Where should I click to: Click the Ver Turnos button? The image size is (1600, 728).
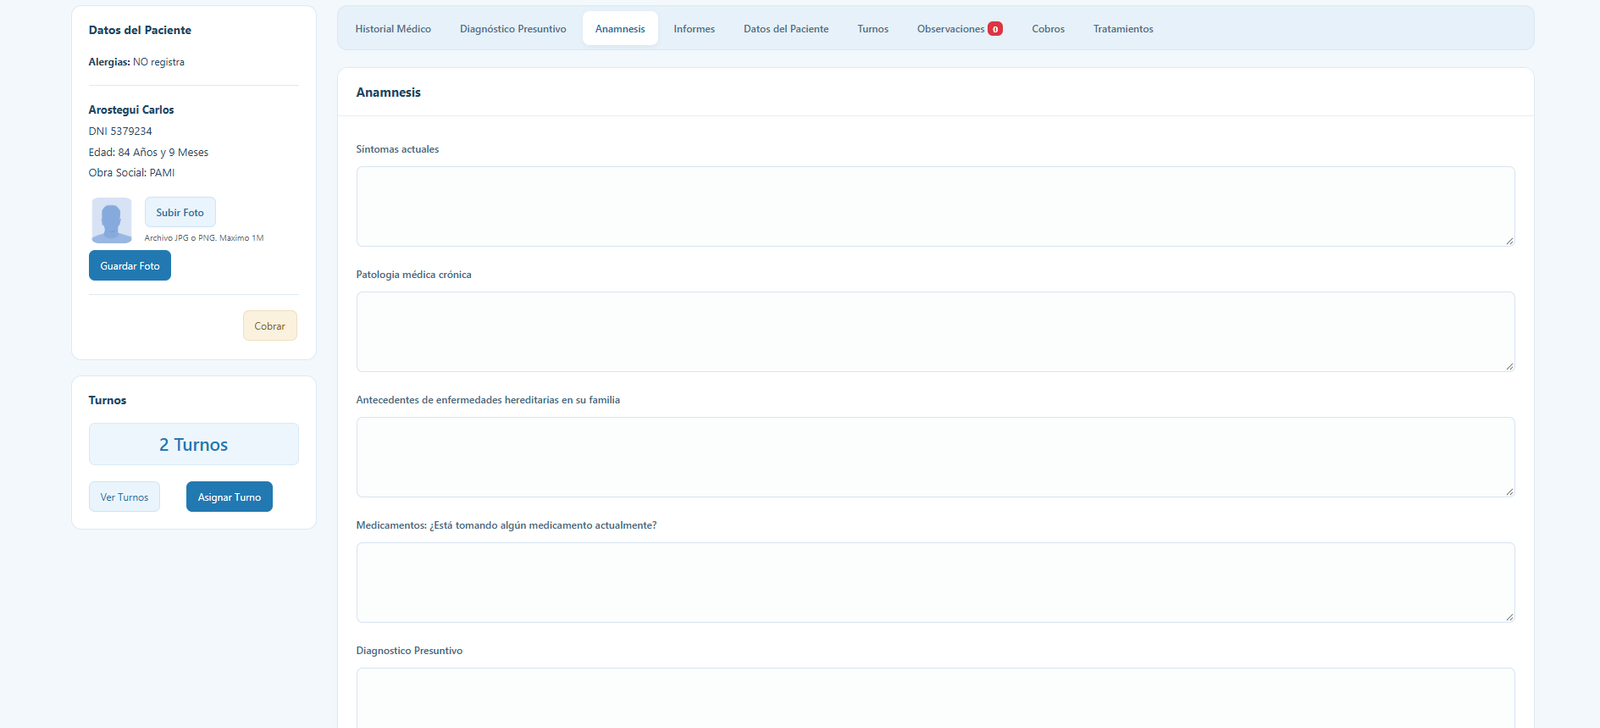[x=124, y=497]
